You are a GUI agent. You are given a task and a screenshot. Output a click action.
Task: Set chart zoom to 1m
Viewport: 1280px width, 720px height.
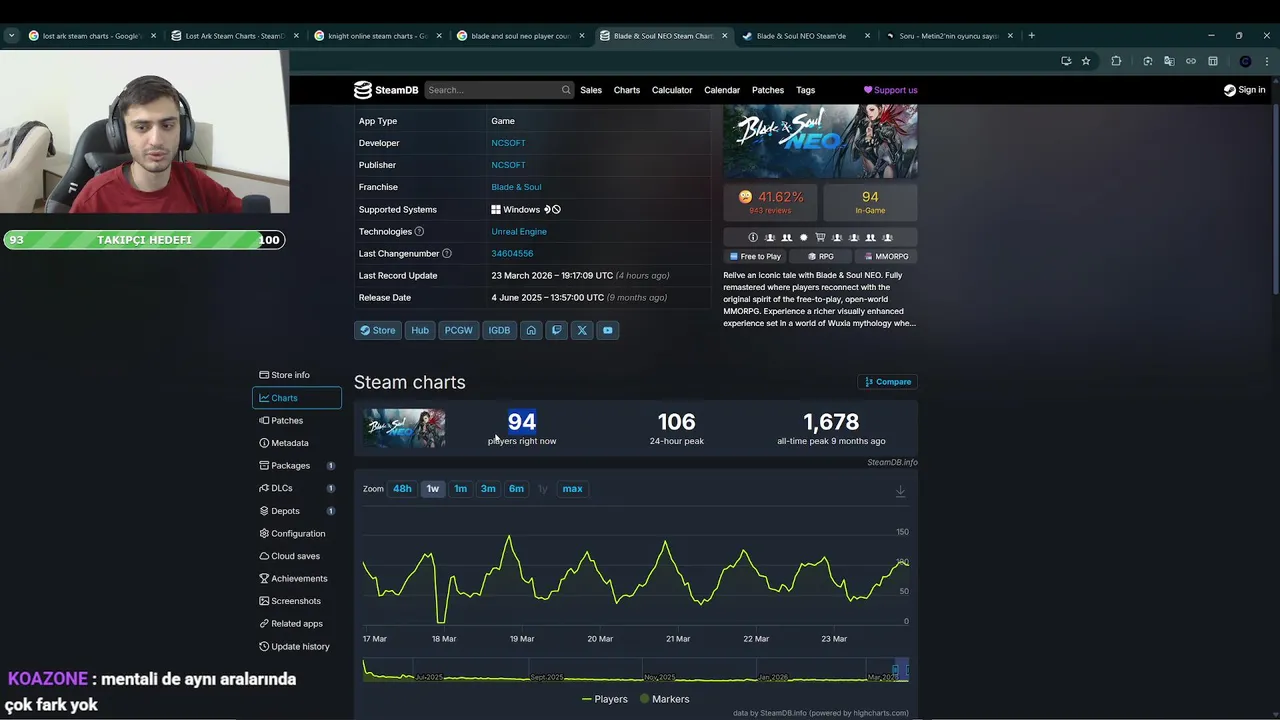pos(461,489)
